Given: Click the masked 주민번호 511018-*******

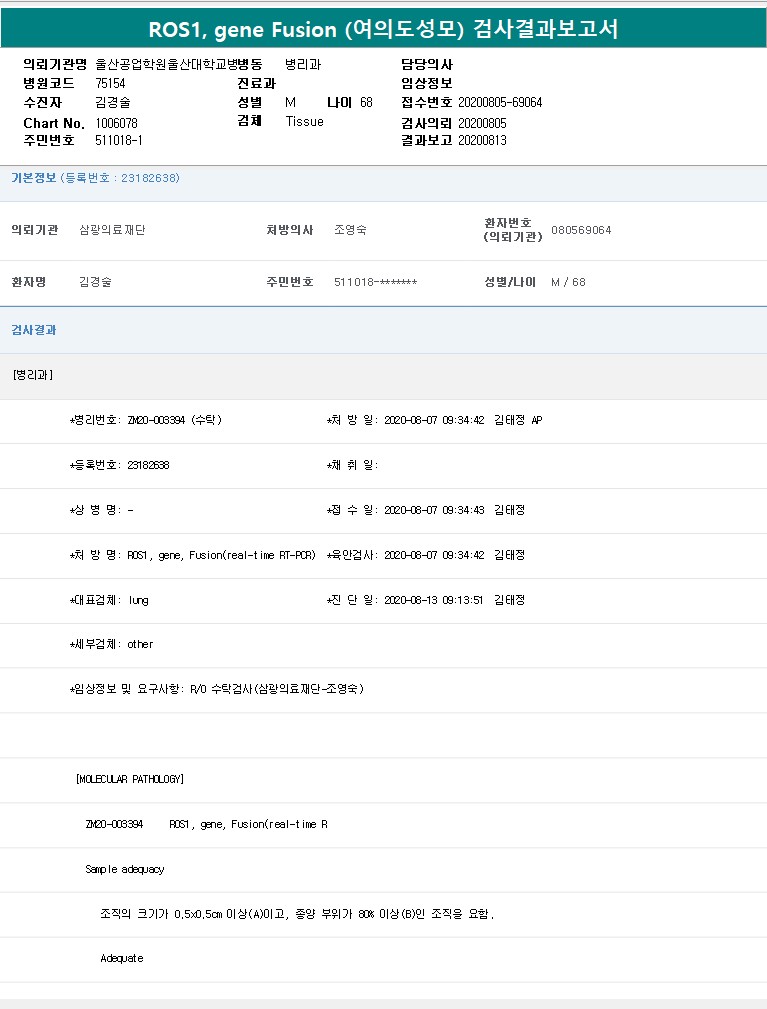Looking at the screenshot, I should click(x=375, y=282).
